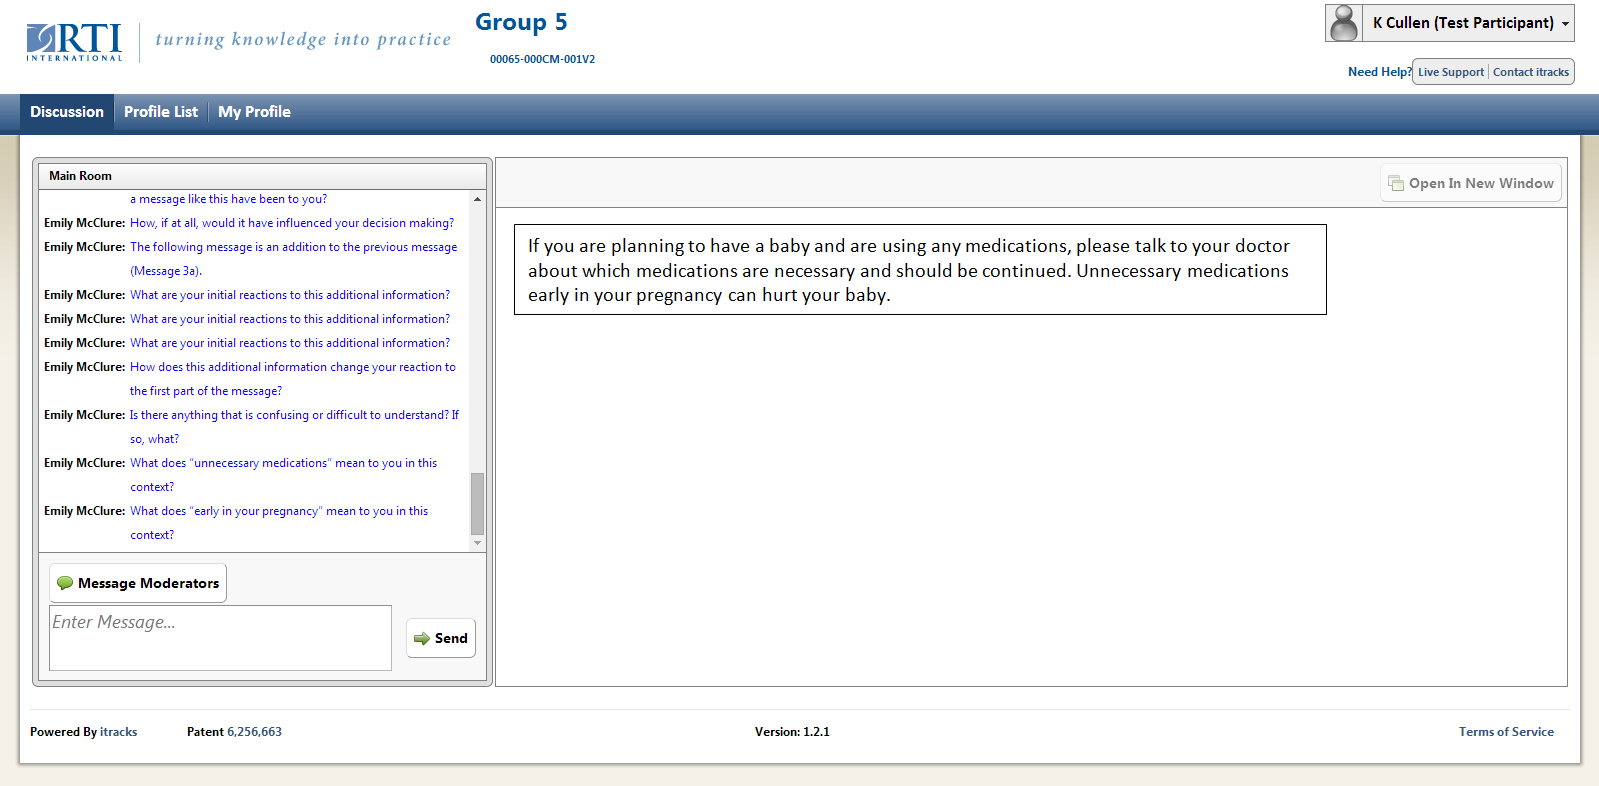1599x786 pixels.
Task: Click the message about influenced decision making
Action: (x=292, y=223)
